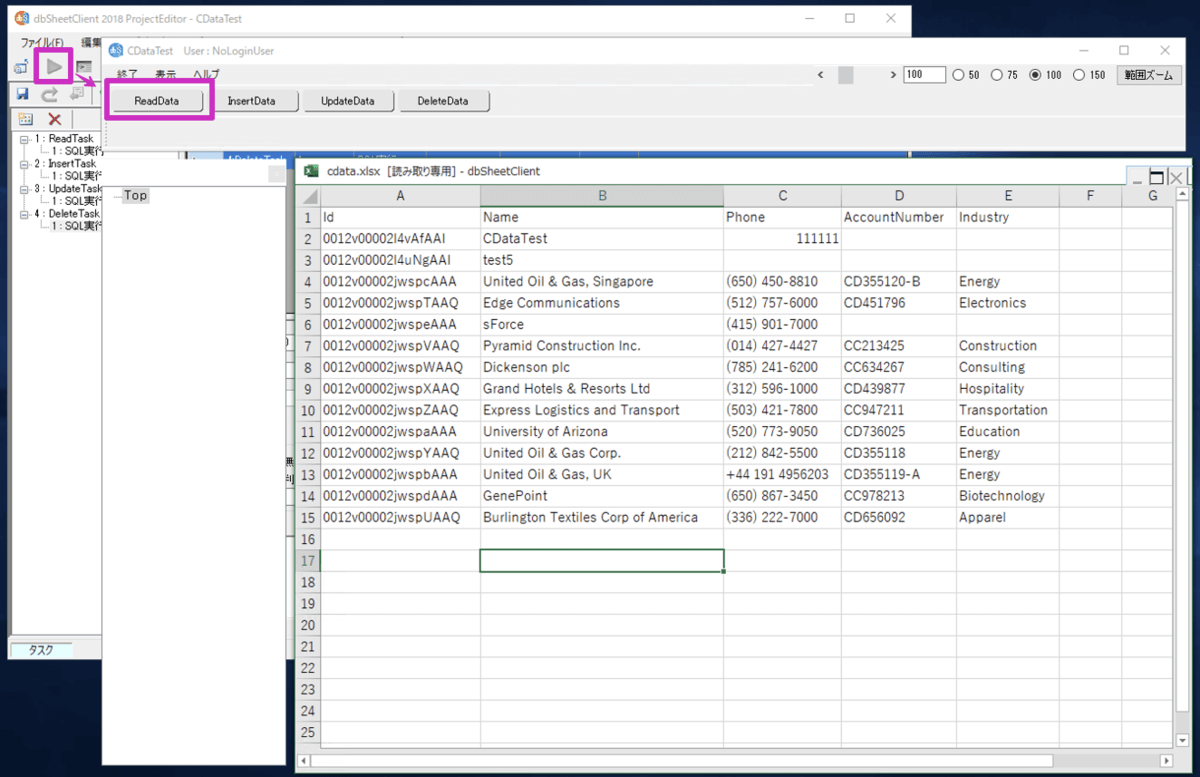1200x777 pixels.
Task: Click the gray redo arrow icon
Action: point(49,94)
